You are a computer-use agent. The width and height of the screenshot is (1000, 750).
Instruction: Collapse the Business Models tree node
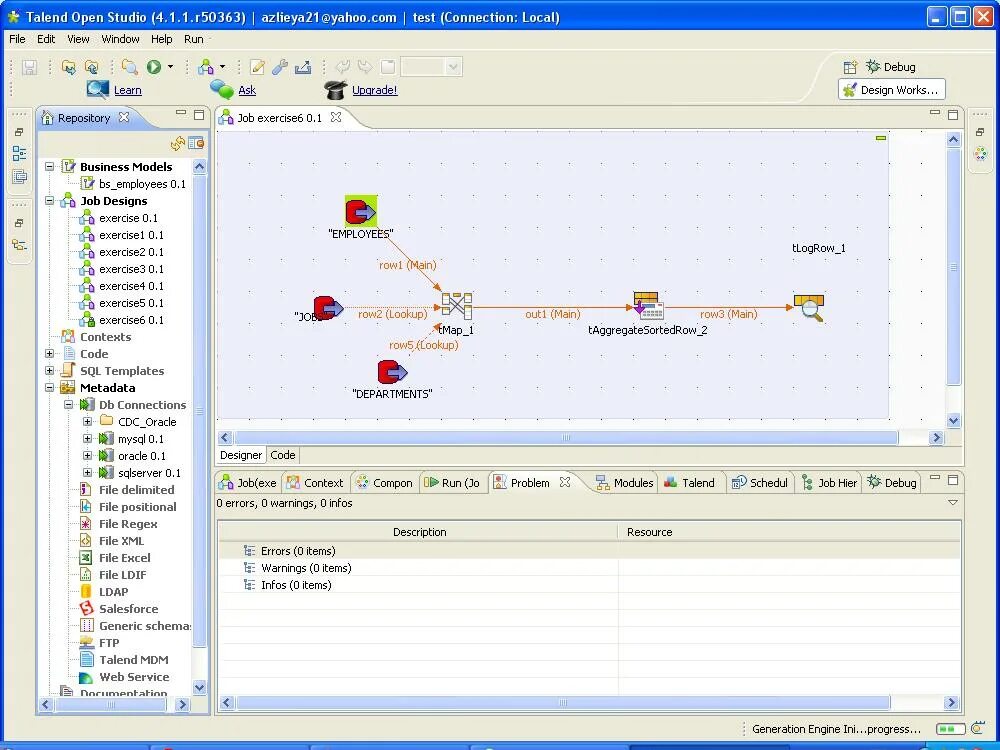(x=49, y=166)
